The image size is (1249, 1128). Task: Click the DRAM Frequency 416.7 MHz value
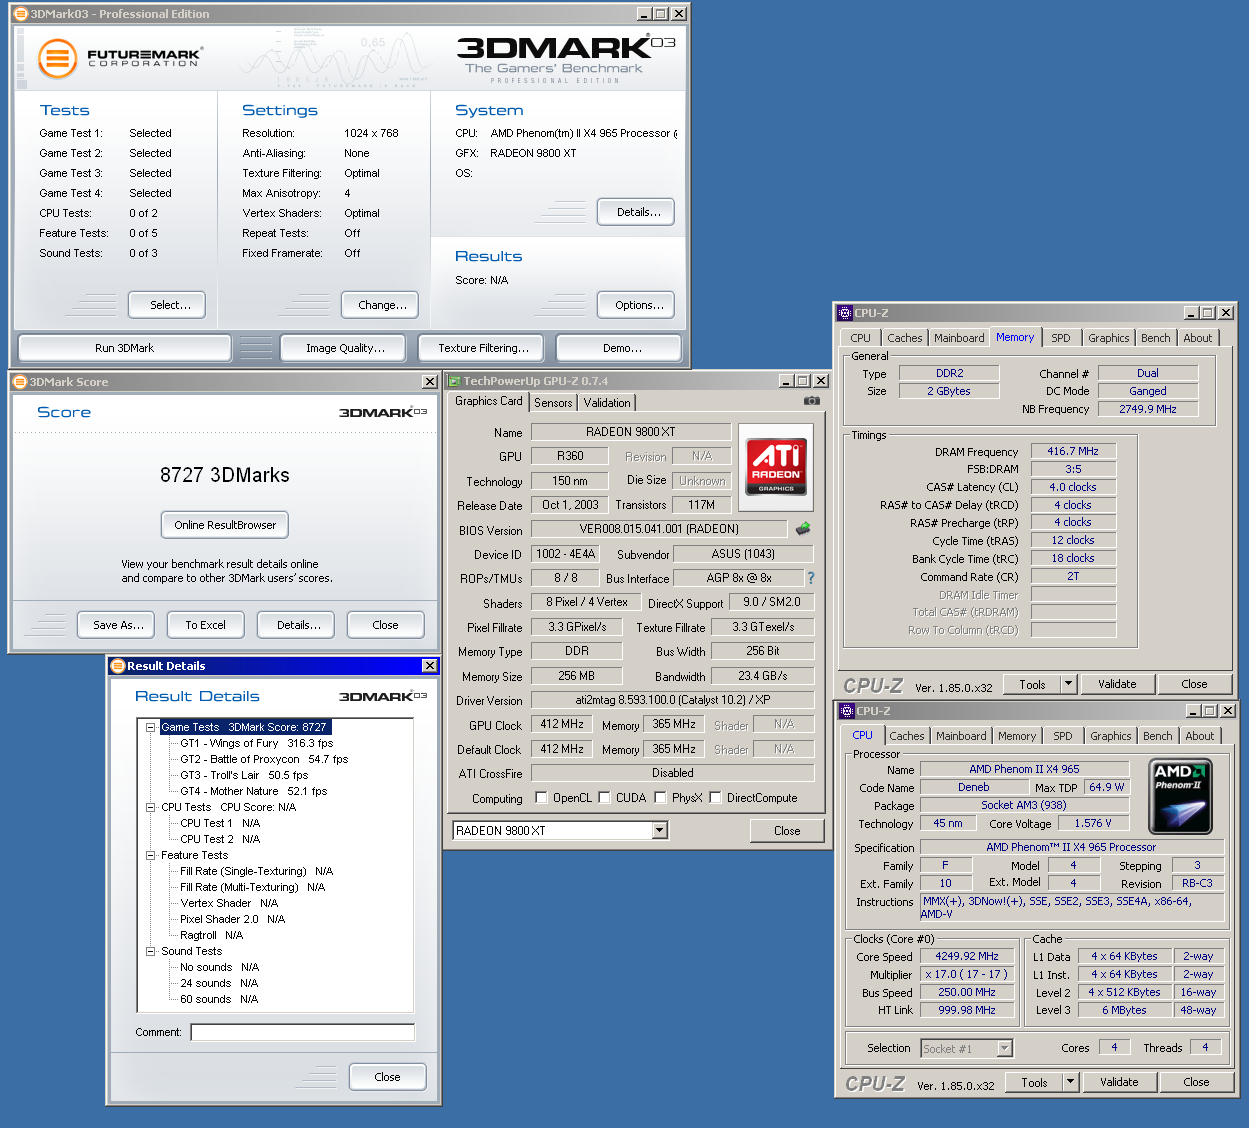[1073, 452]
